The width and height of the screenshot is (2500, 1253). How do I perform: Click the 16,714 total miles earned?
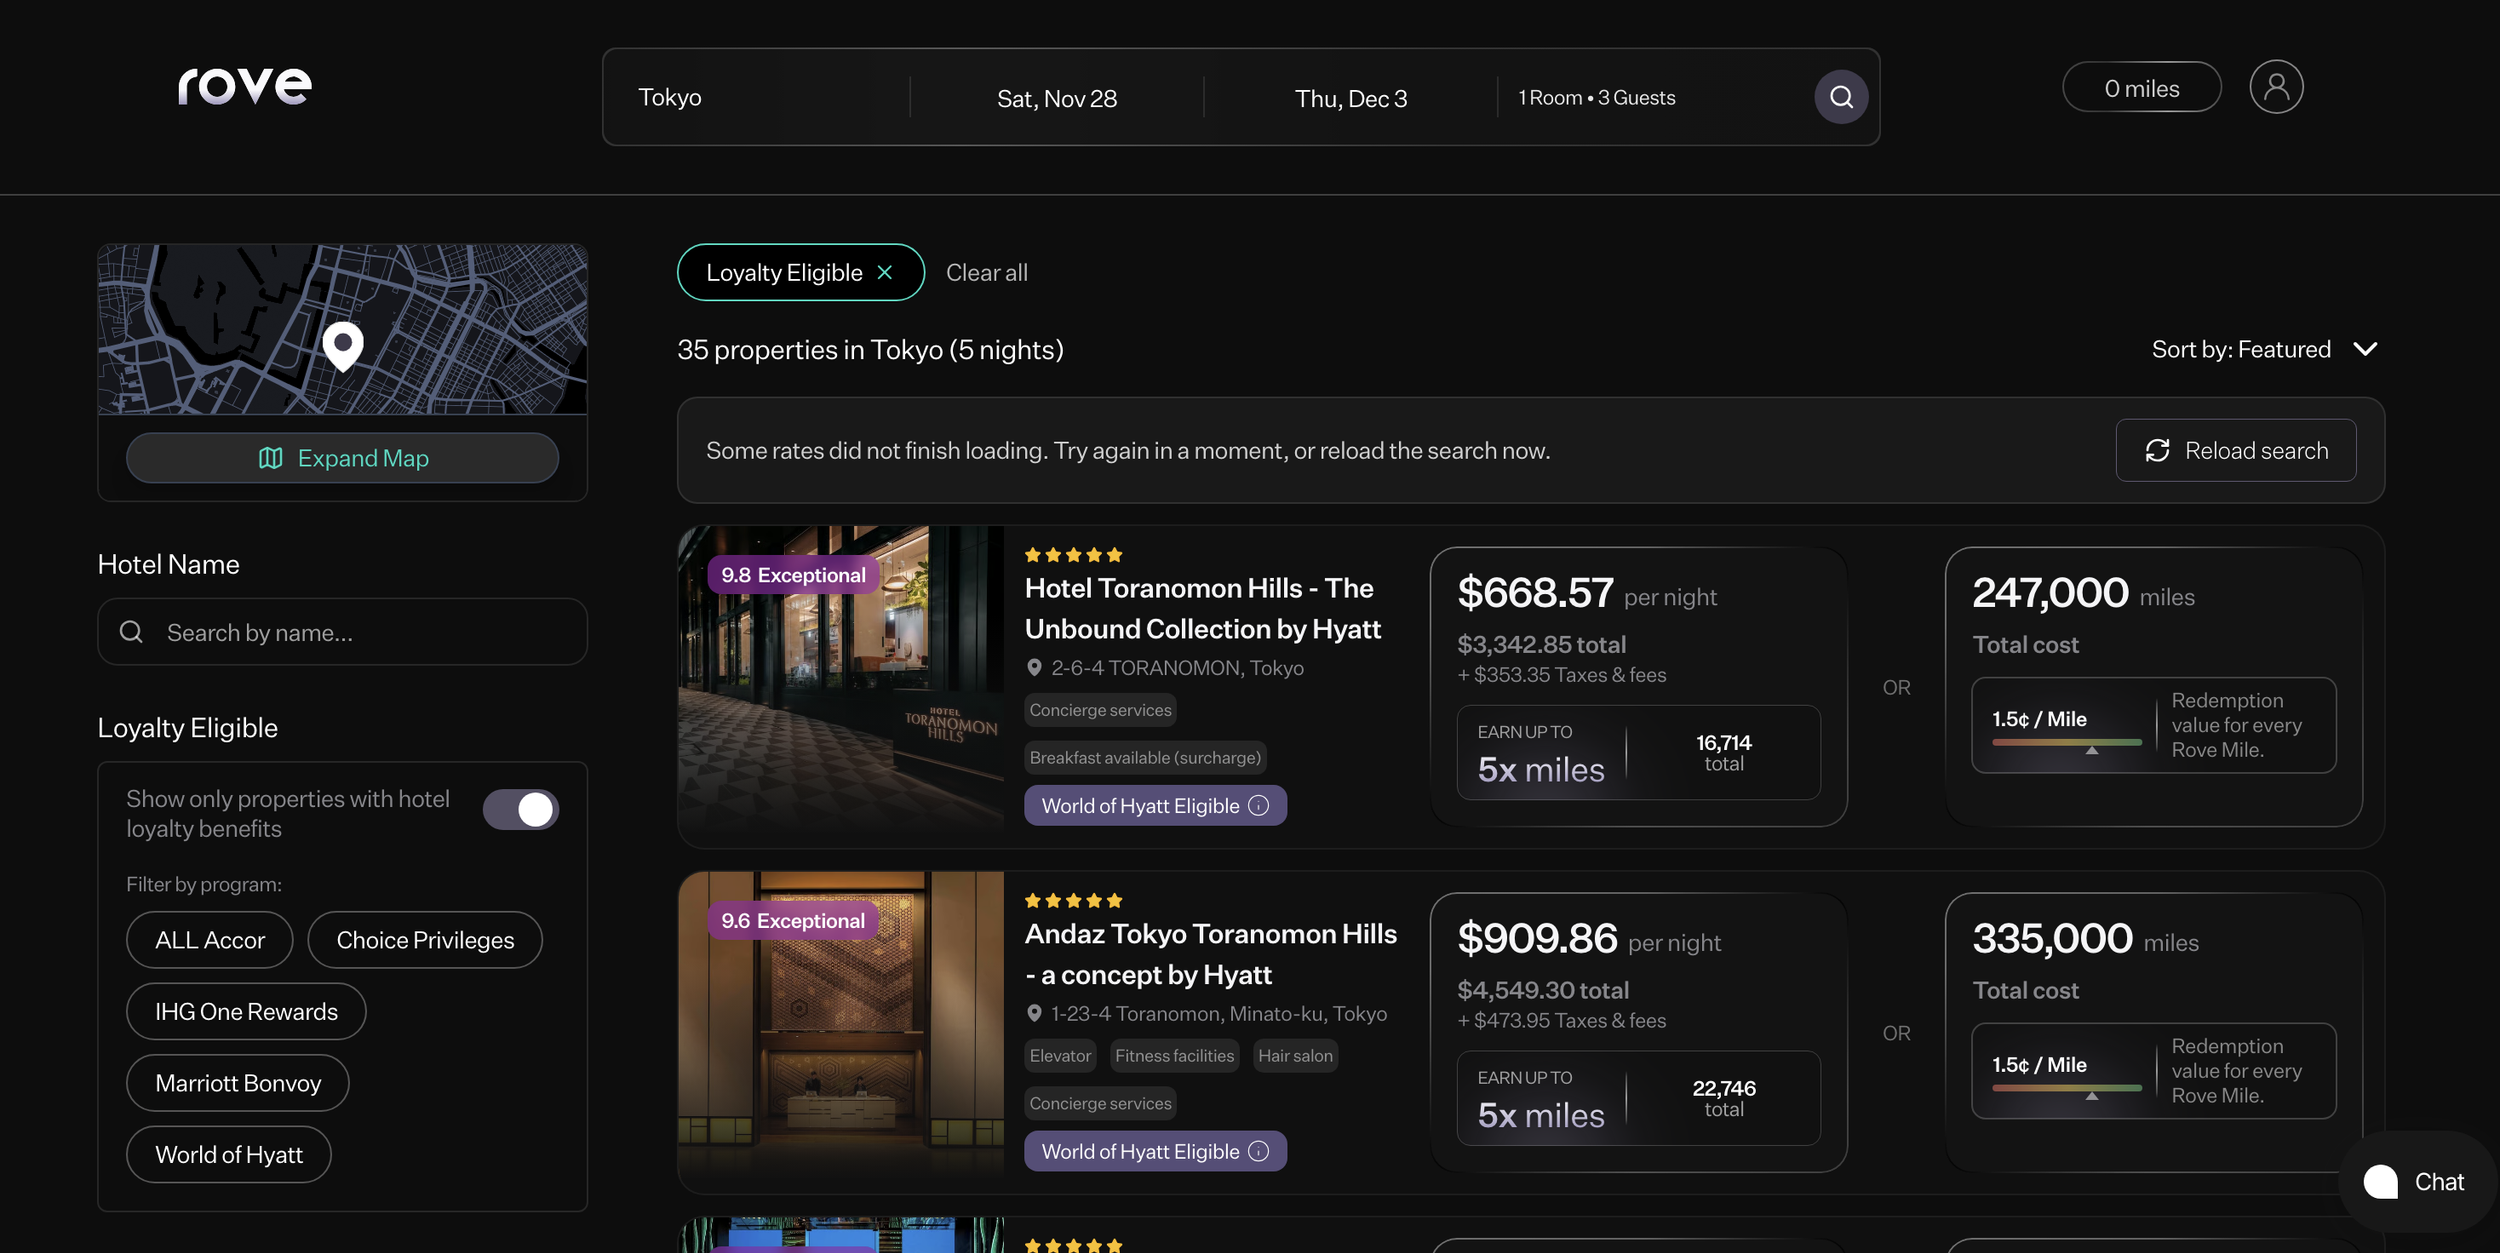point(1724,753)
